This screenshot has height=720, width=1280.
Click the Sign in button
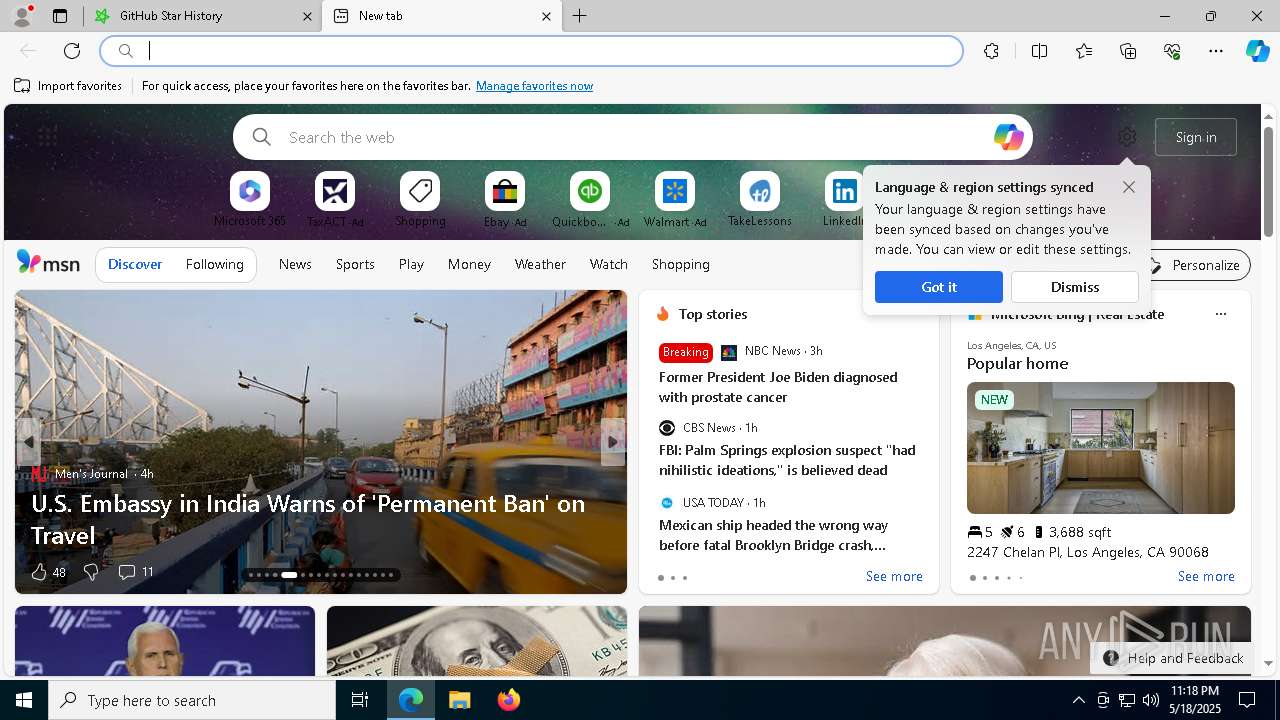click(1196, 137)
